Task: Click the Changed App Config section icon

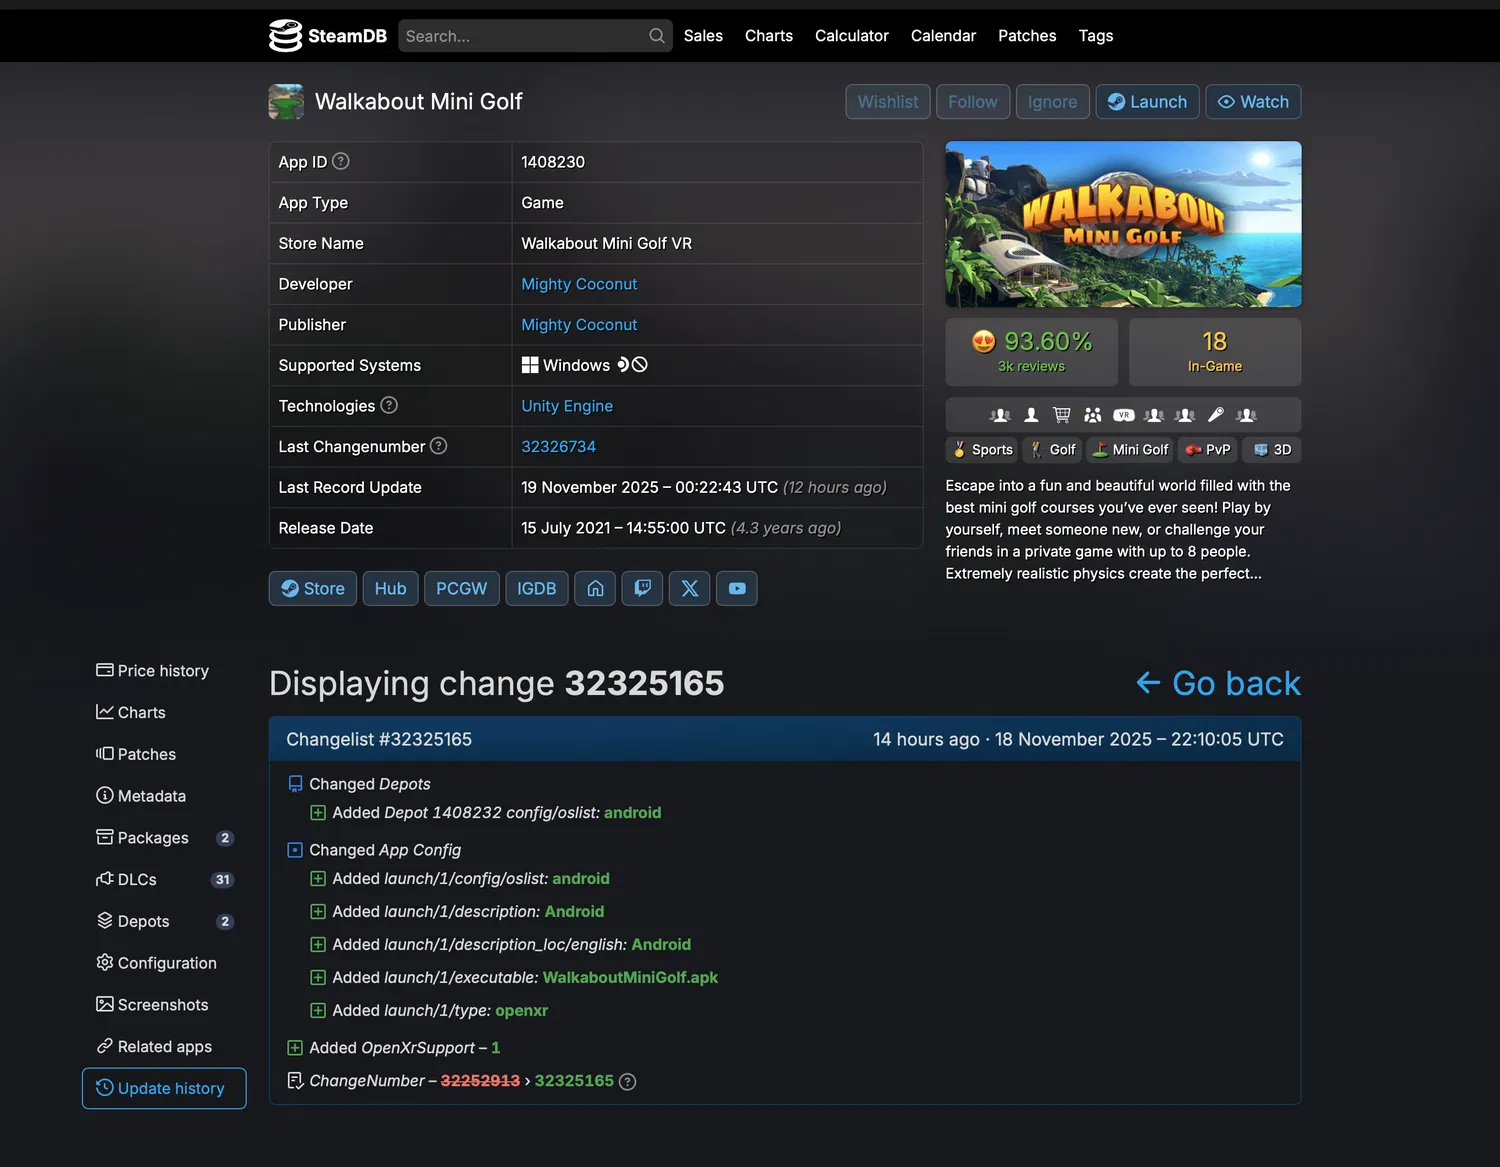Action: pyautogui.click(x=295, y=850)
